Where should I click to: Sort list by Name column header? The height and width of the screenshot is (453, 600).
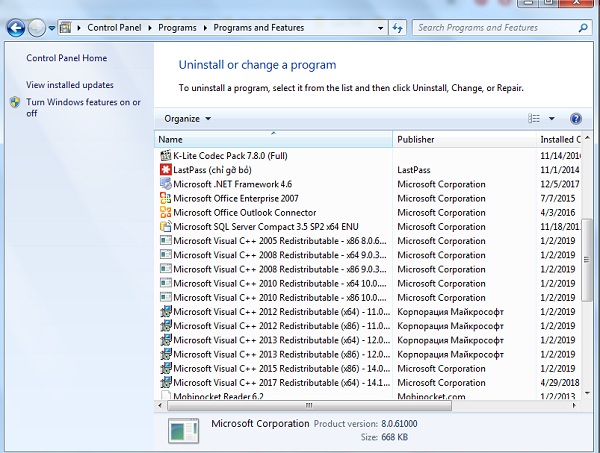pos(273,139)
